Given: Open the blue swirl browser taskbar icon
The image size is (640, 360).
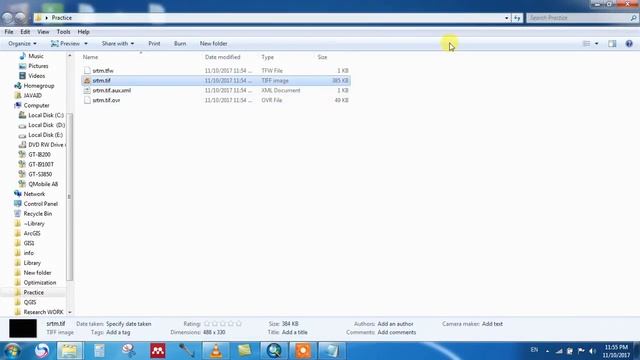Looking at the screenshot, I should click(41, 351).
